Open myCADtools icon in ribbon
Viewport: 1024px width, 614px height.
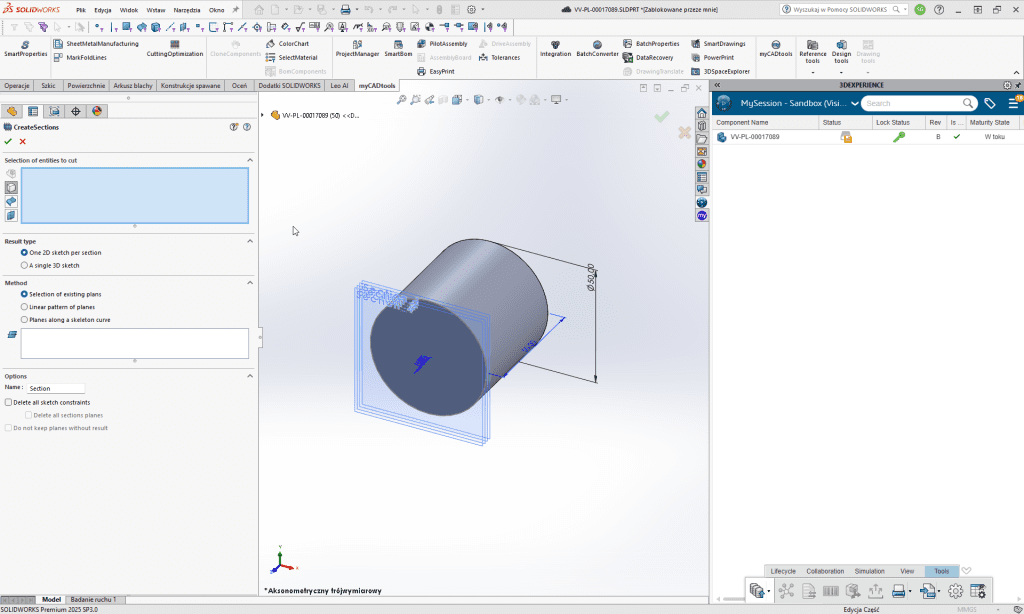pyautogui.click(x=776, y=48)
